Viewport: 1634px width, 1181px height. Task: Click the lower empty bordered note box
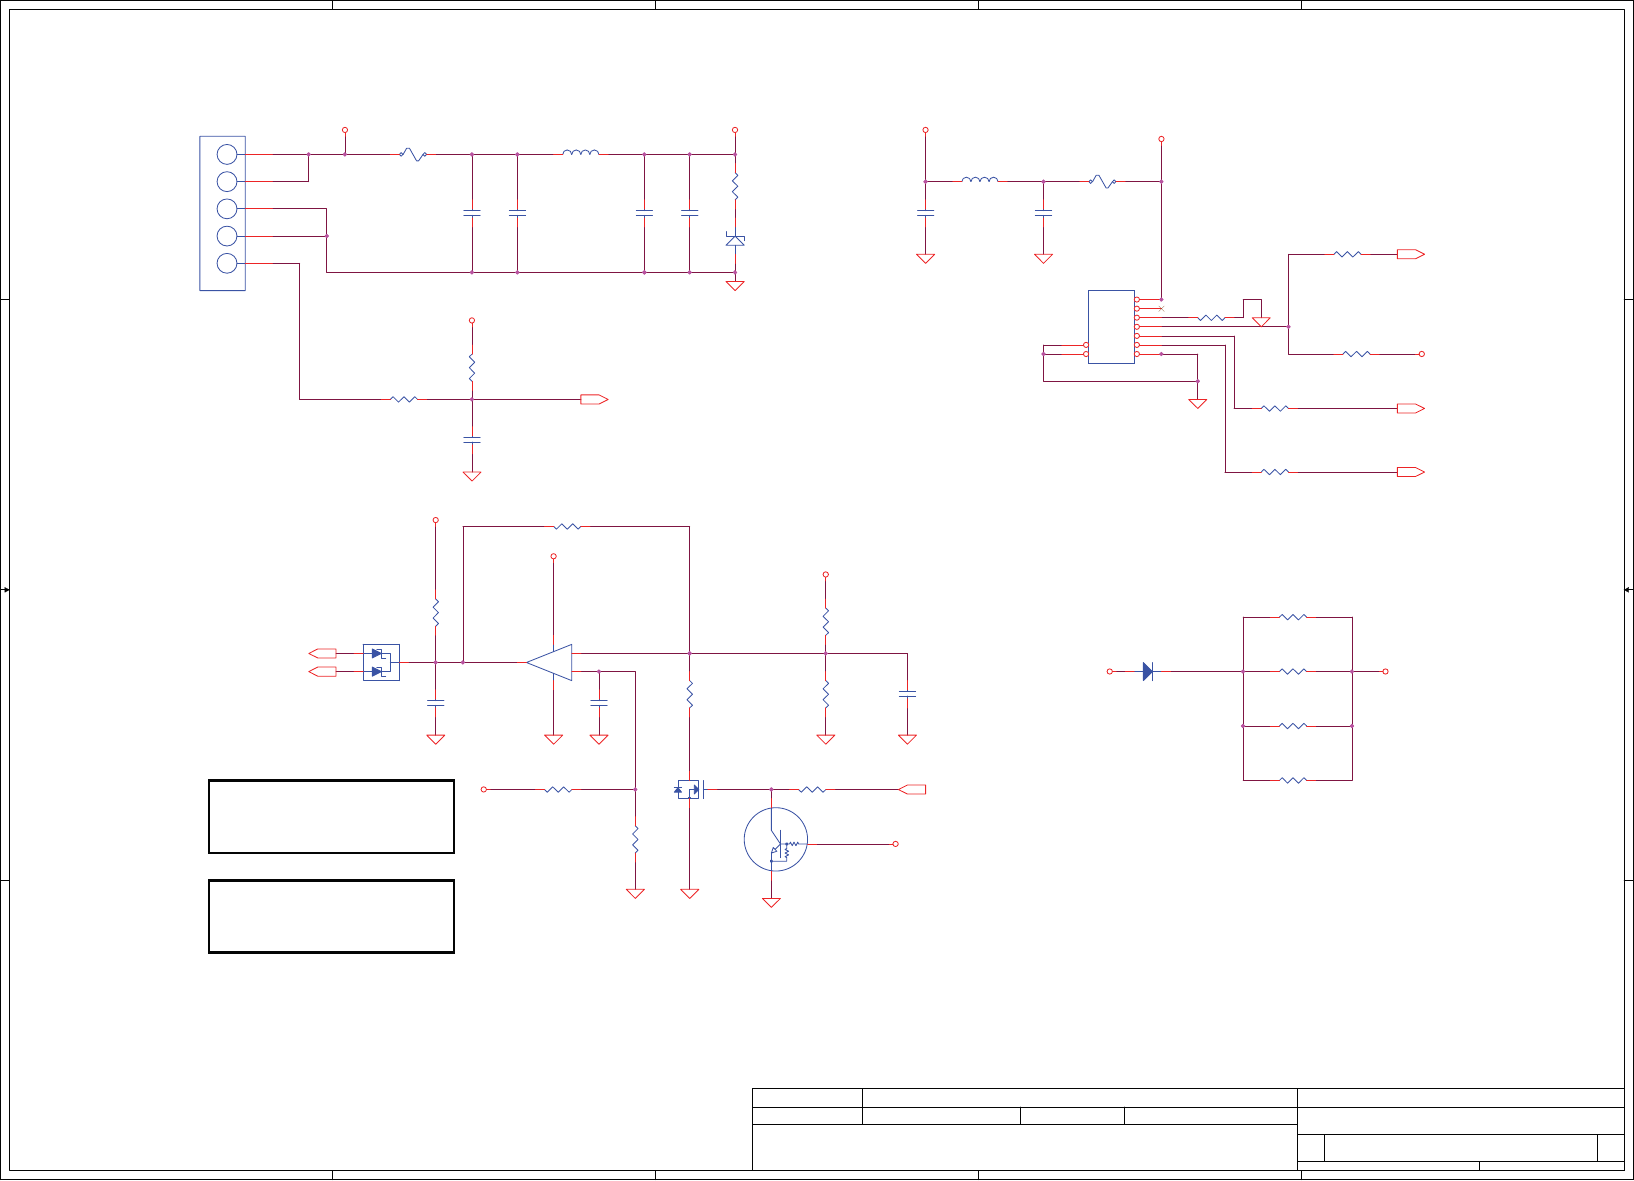click(331, 916)
